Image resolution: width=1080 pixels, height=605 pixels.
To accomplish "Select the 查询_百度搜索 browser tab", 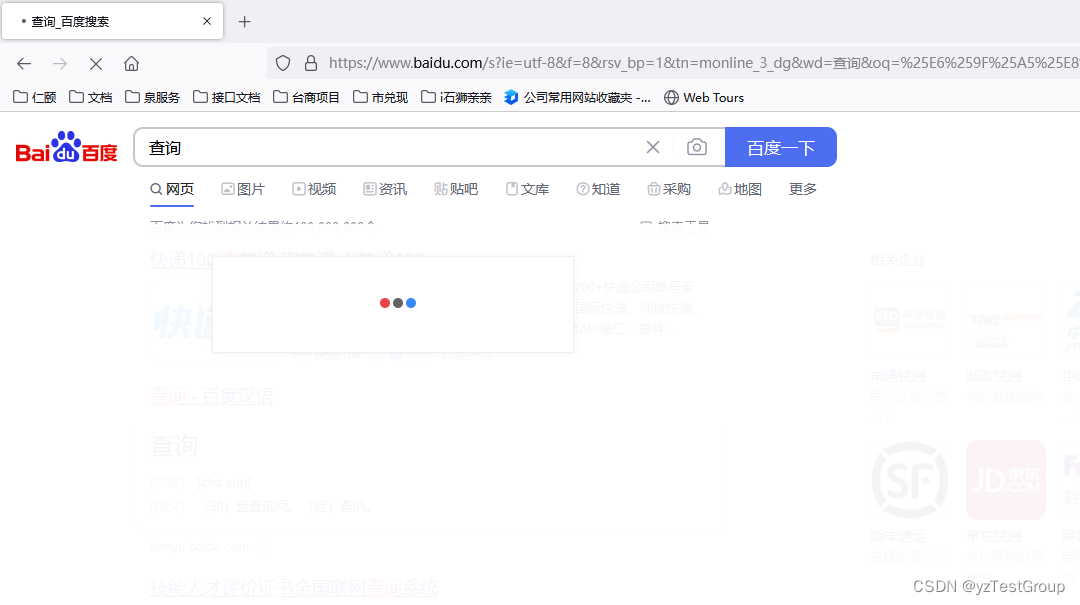I will click(113, 21).
